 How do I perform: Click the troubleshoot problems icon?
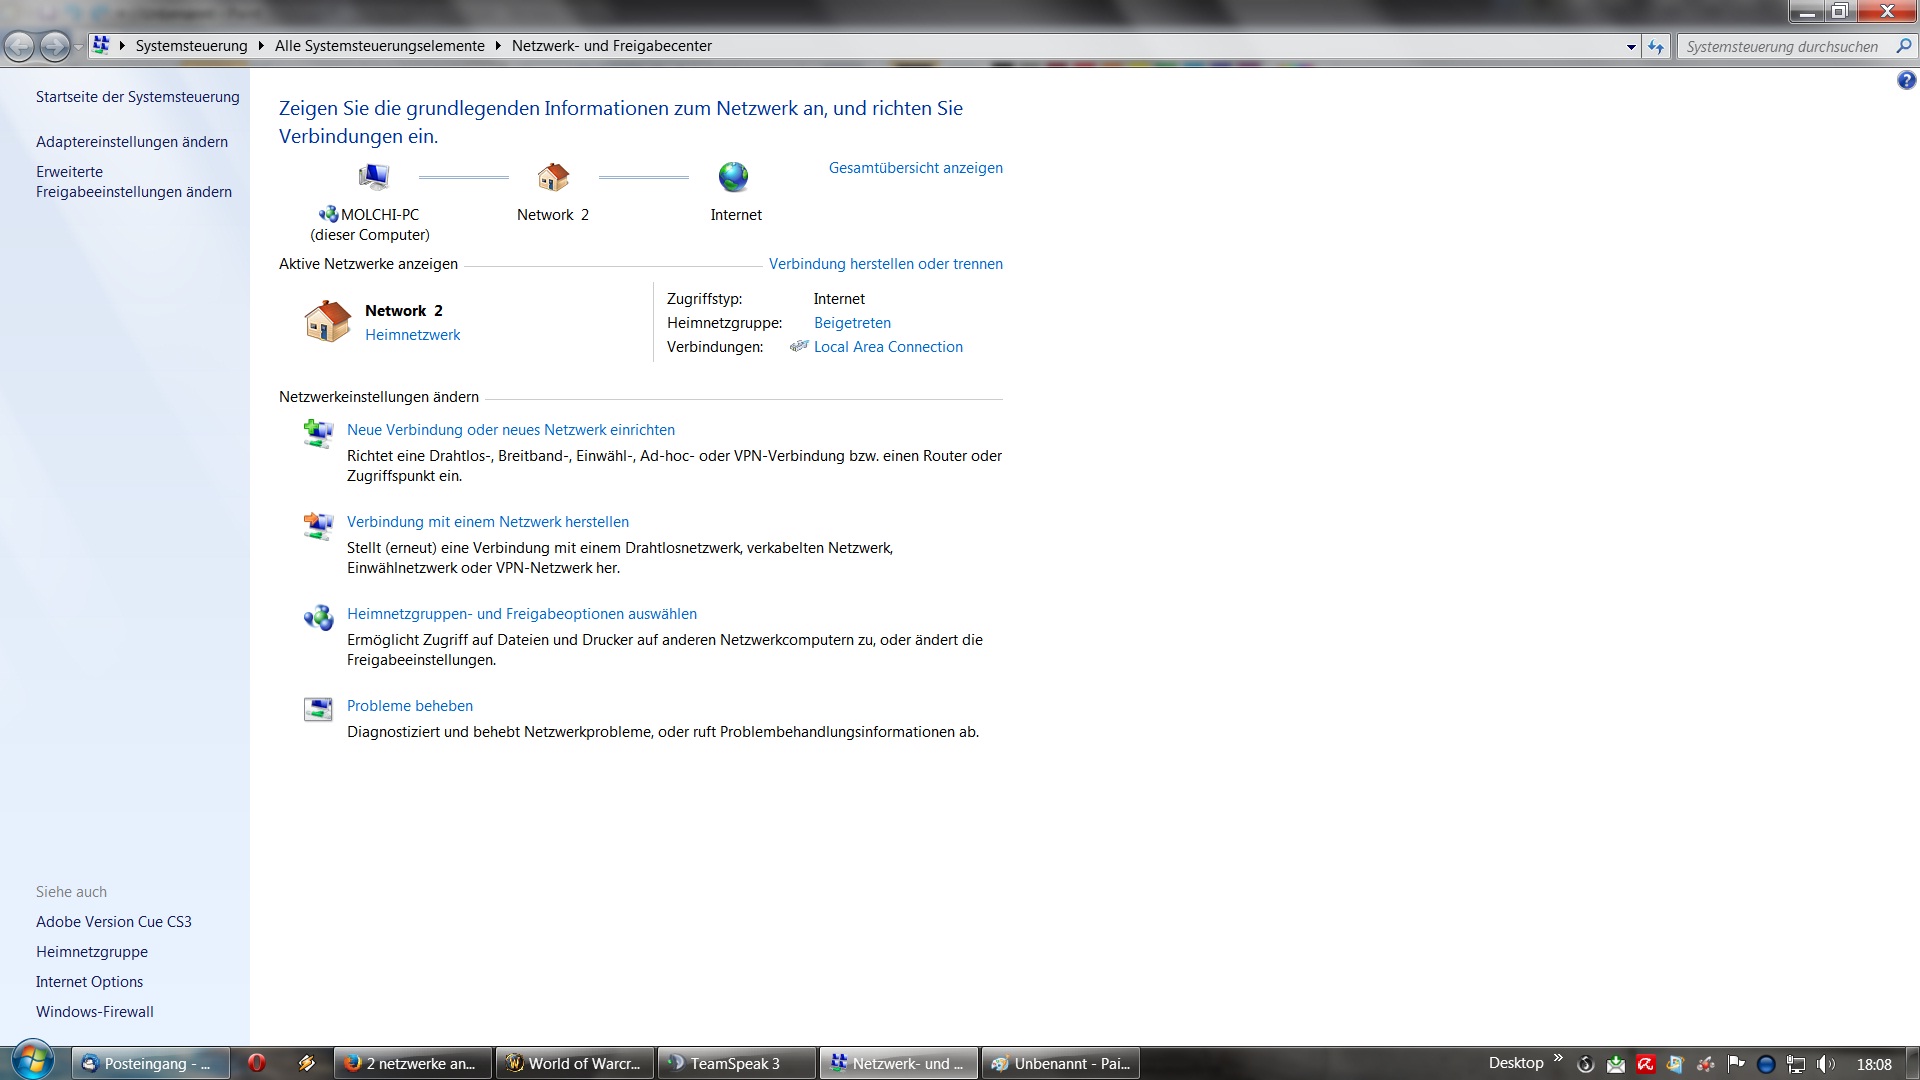click(318, 709)
